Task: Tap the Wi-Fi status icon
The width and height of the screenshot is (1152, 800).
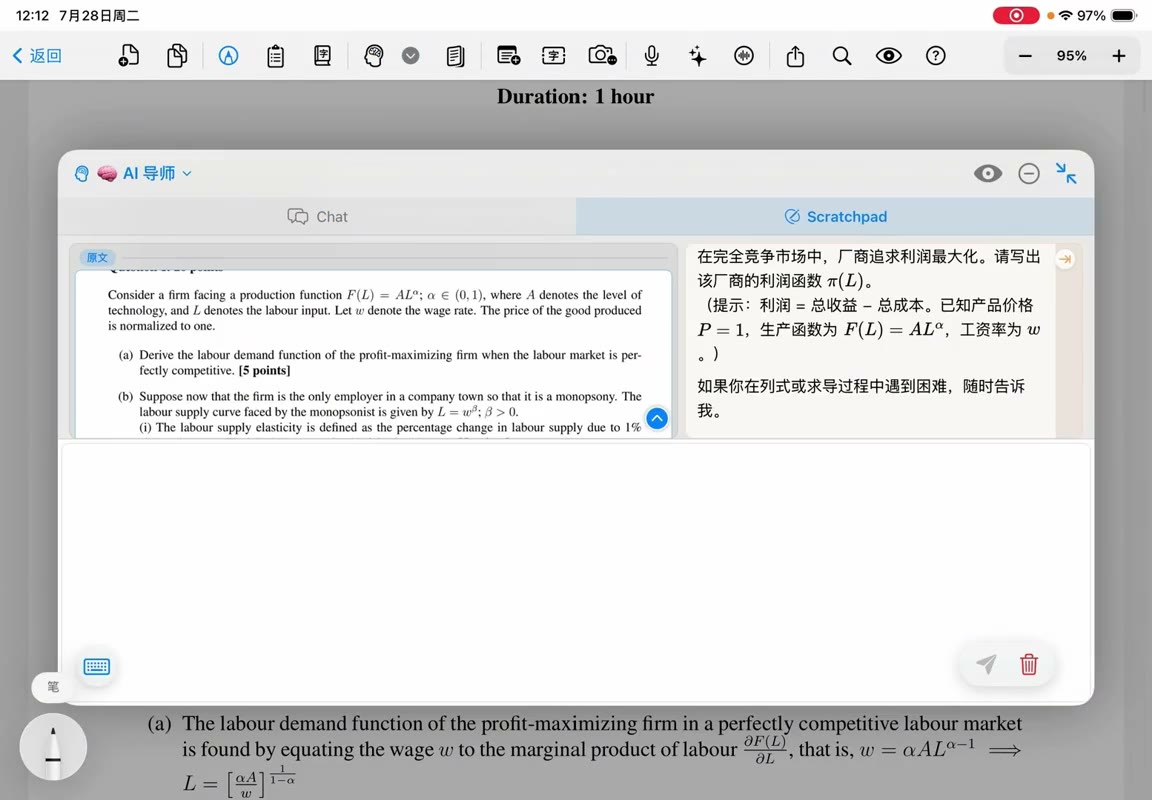Action: (1066, 15)
